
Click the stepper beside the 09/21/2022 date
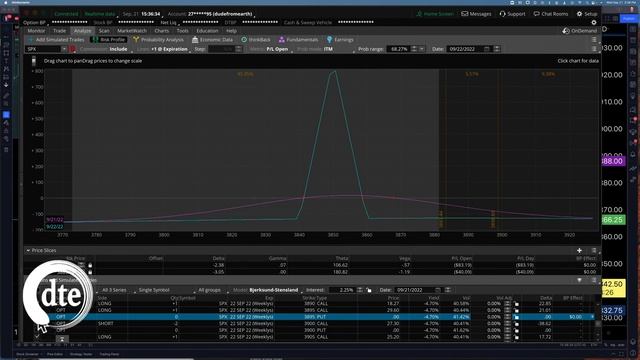pyautogui.click(x=448, y=290)
